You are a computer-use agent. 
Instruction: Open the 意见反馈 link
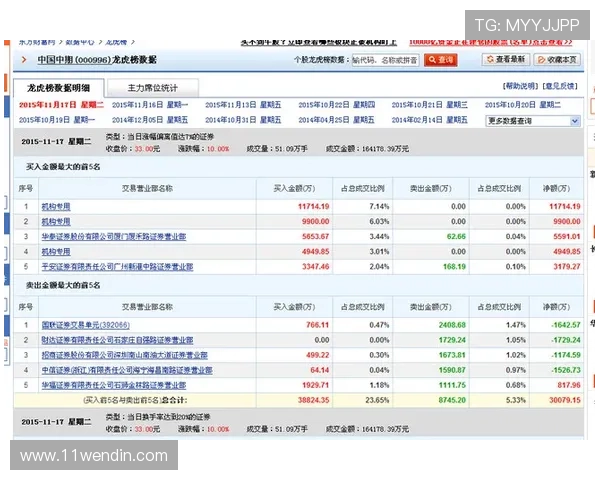tap(560, 86)
